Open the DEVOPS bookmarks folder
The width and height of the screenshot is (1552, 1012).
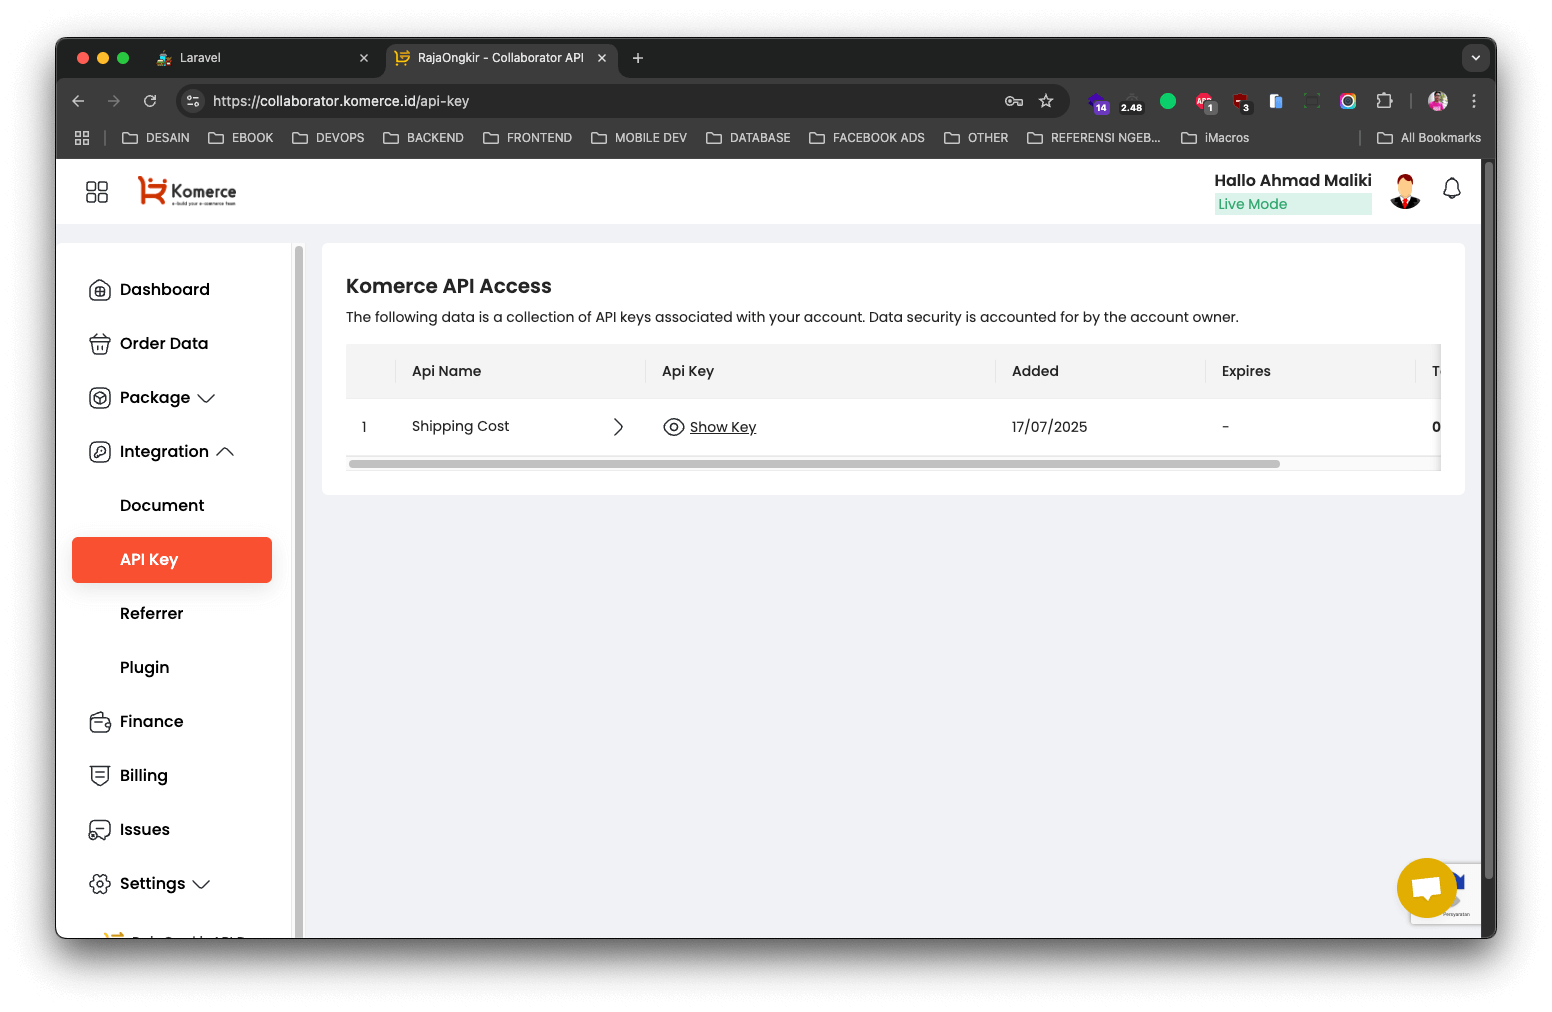pos(328,138)
